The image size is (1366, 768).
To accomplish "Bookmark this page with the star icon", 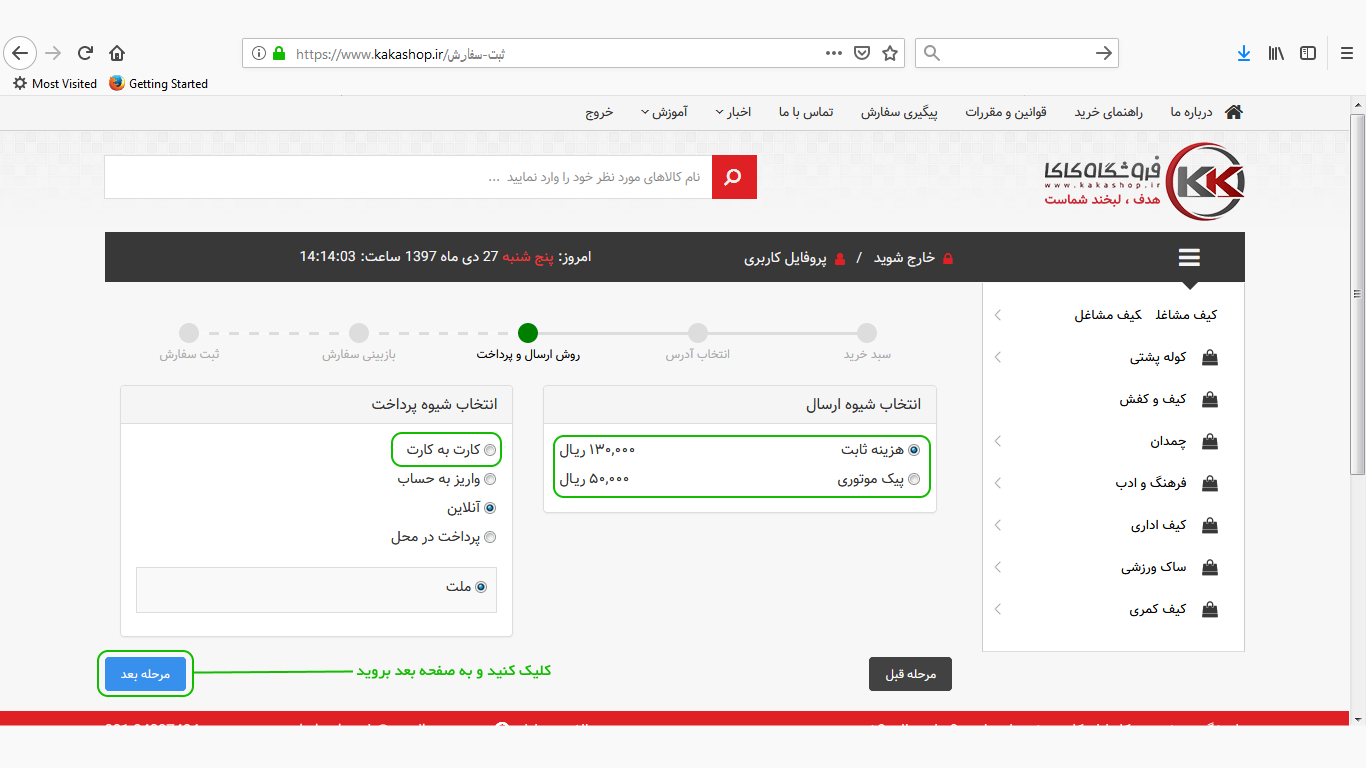I will [890, 53].
